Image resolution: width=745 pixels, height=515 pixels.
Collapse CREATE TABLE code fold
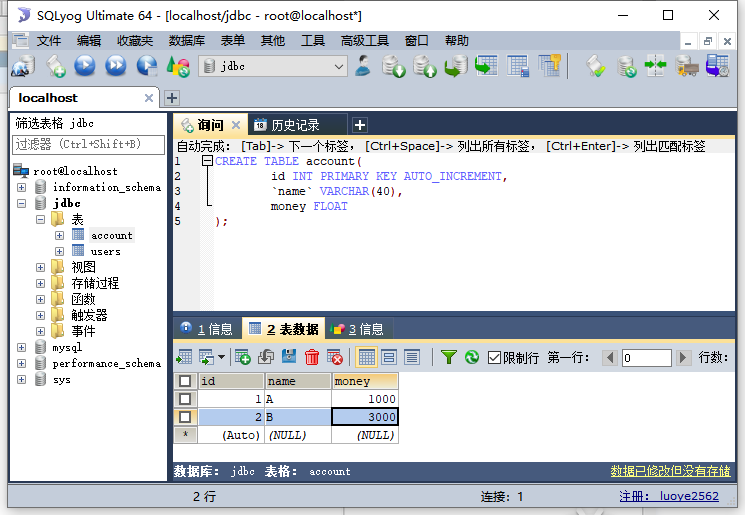tap(207, 161)
